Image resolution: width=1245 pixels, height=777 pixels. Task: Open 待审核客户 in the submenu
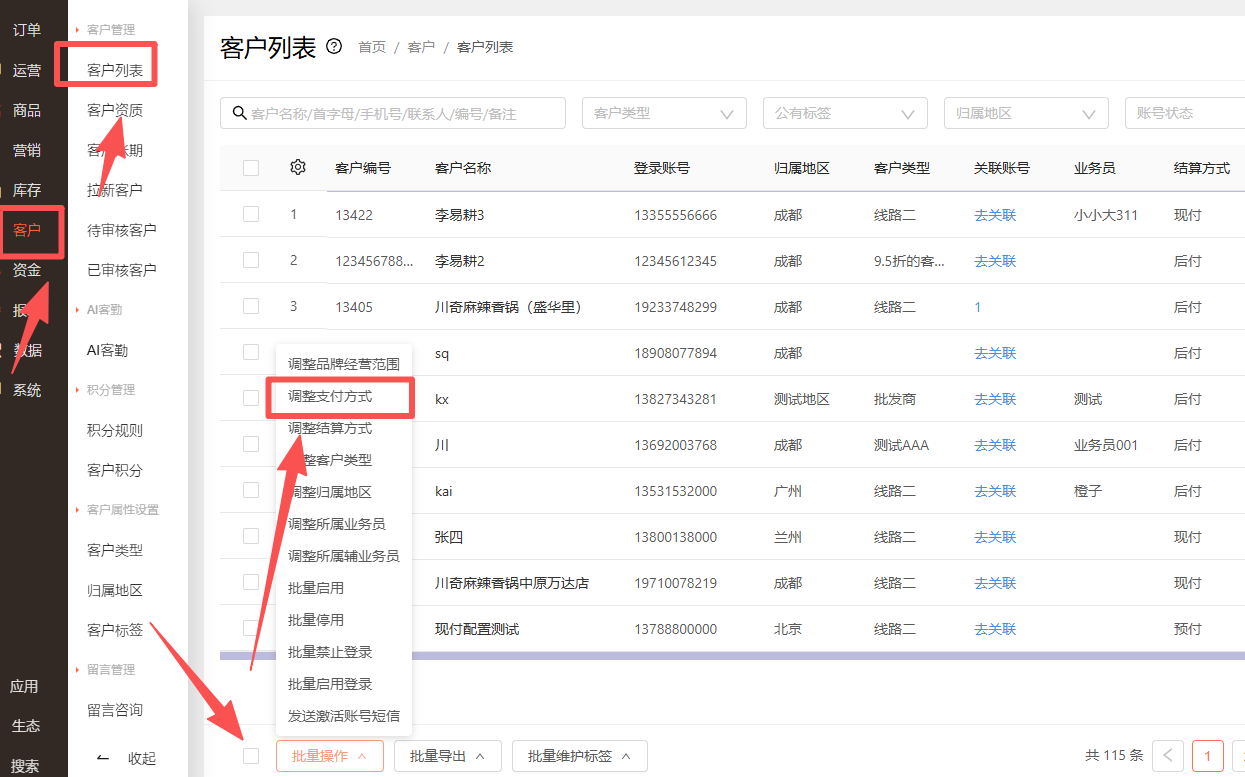coord(122,230)
